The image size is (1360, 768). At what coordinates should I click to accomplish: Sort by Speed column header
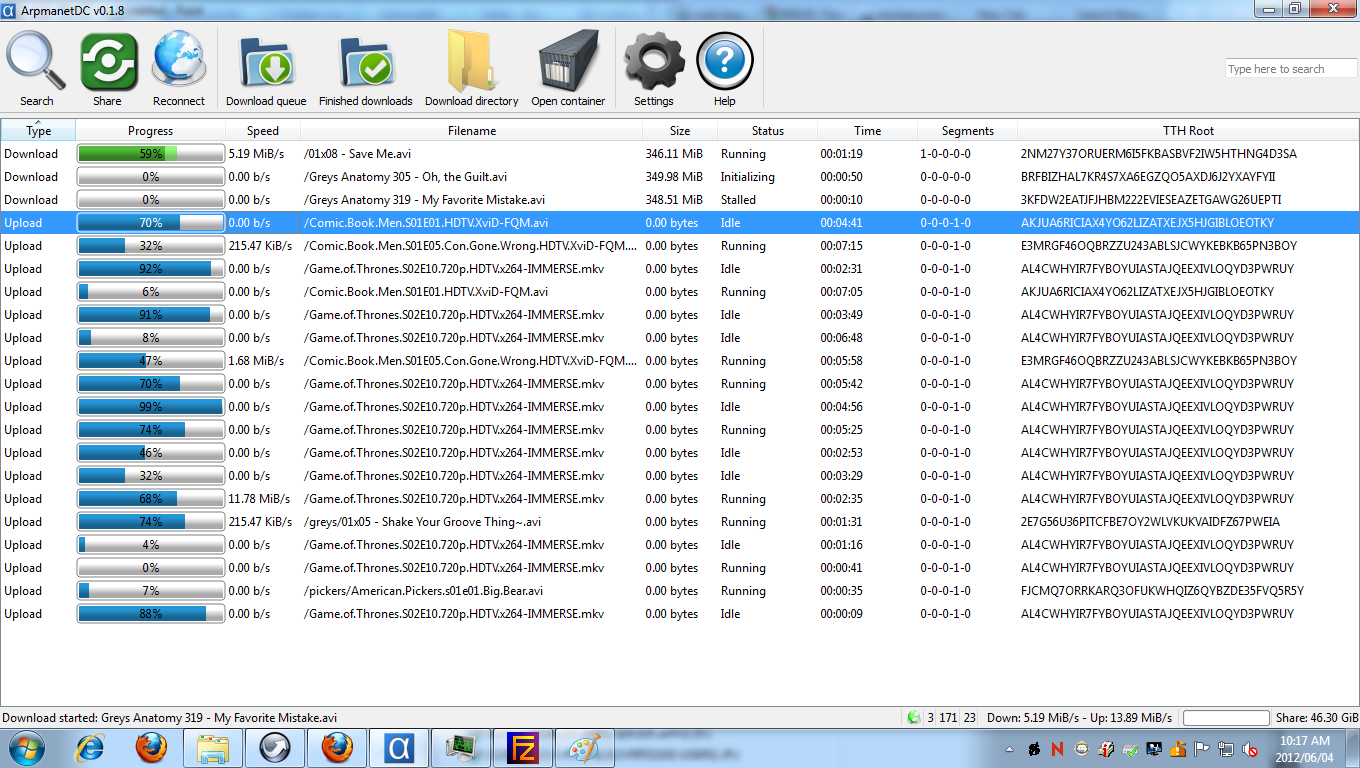click(263, 131)
